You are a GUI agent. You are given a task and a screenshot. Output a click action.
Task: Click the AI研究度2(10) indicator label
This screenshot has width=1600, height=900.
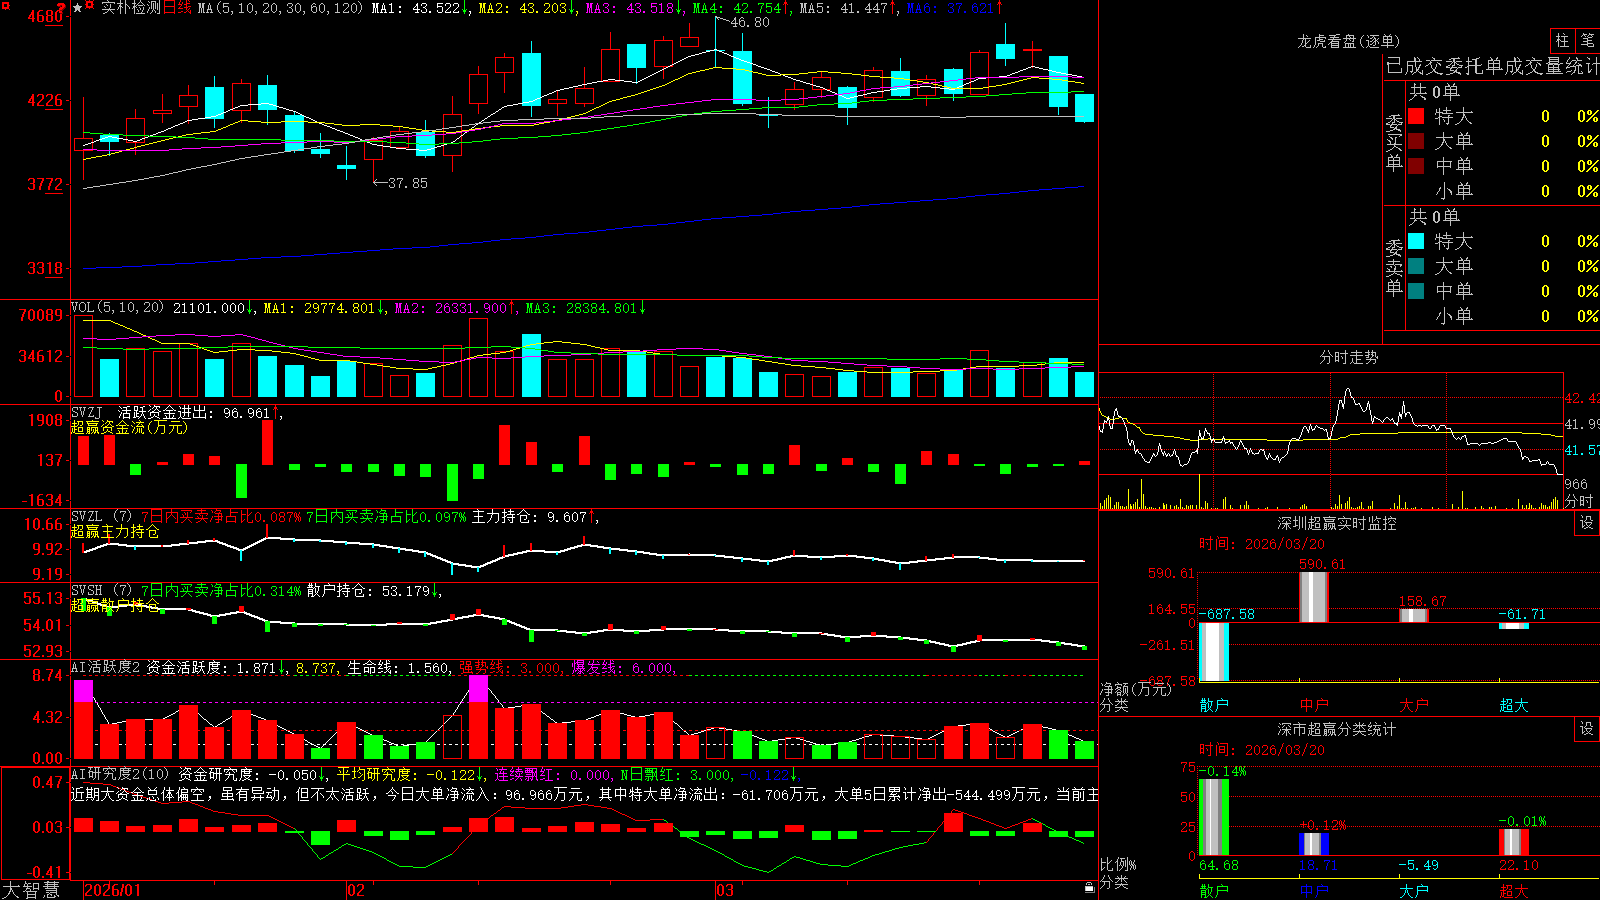(x=121, y=774)
